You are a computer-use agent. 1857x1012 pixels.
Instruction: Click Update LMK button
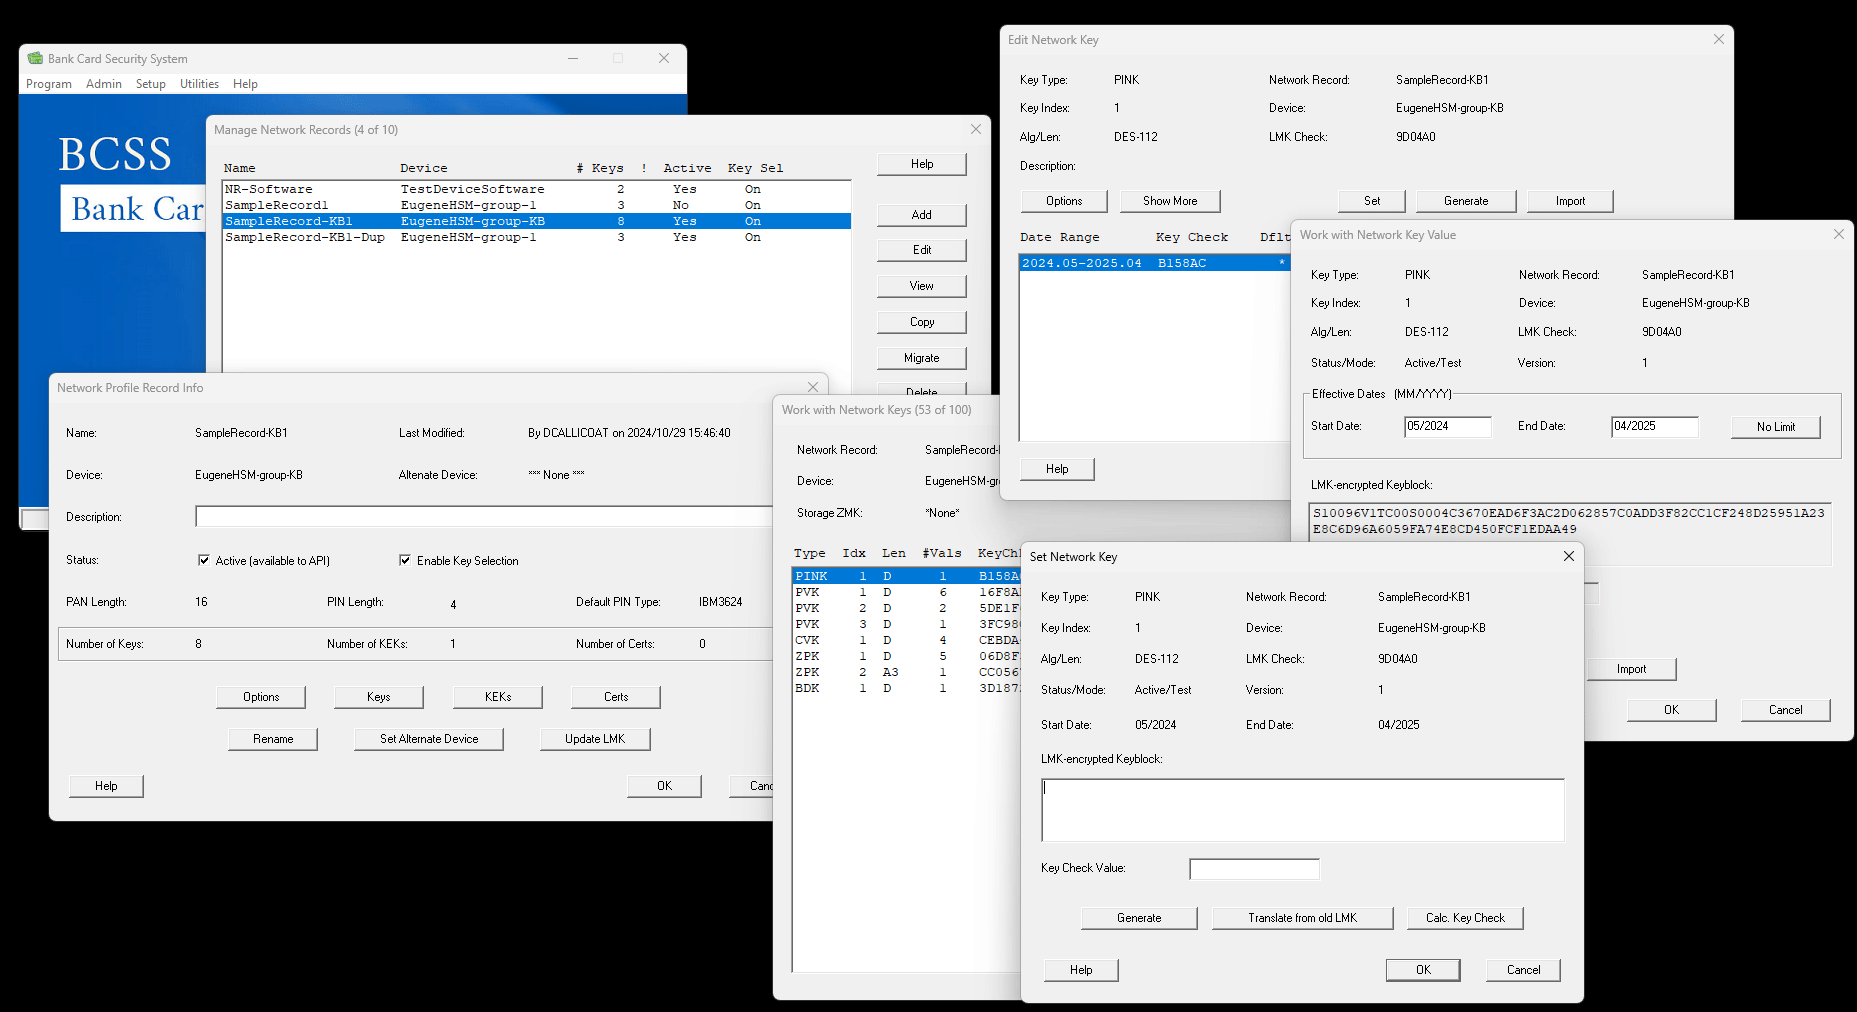[595, 739]
